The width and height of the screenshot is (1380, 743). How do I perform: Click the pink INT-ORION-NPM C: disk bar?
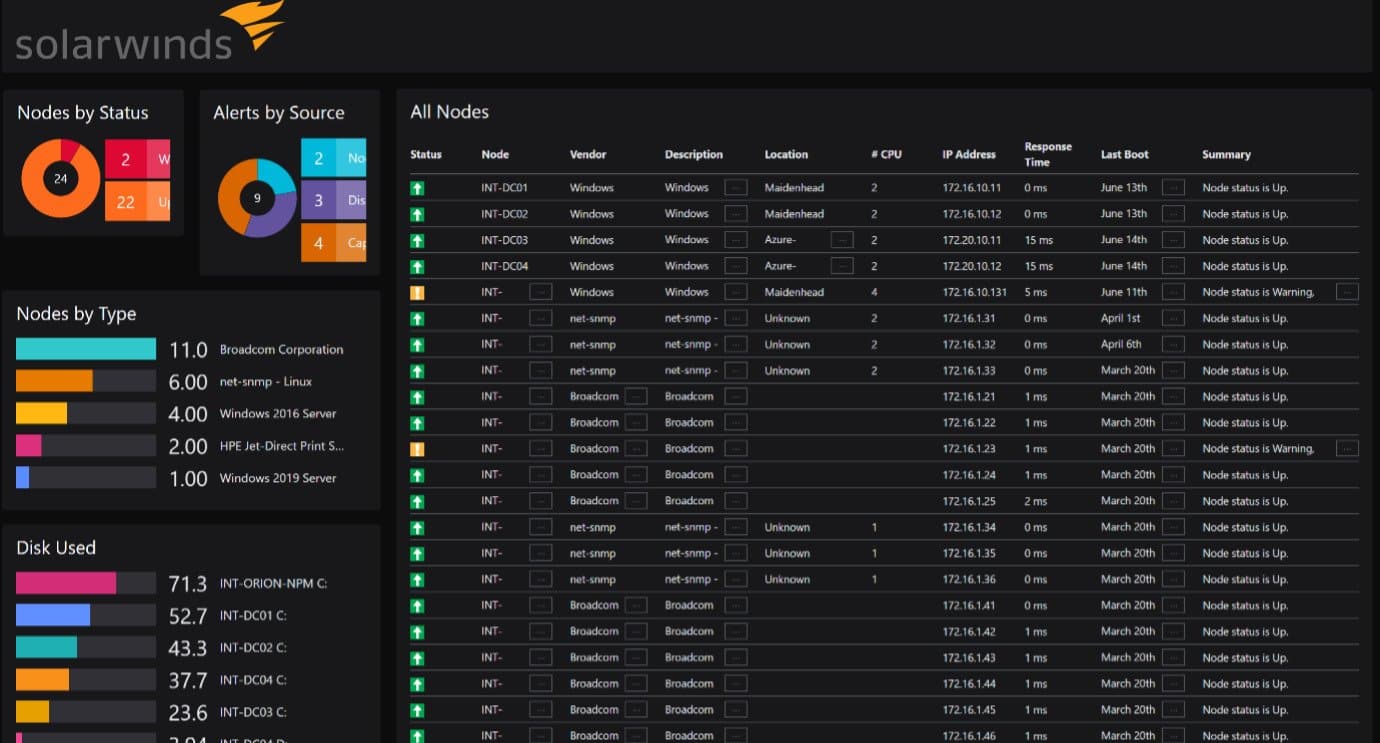(66, 583)
